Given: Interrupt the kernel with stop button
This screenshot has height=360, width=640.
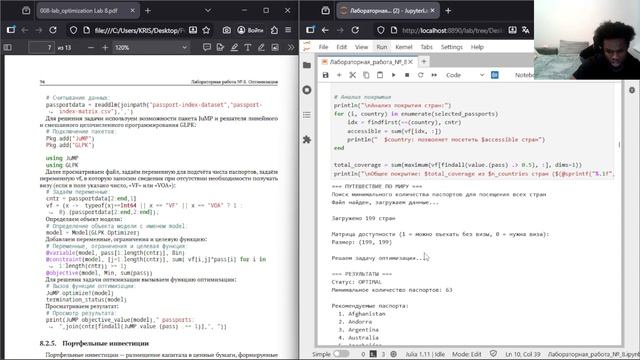Looking at the screenshot, I should [x=407, y=75].
